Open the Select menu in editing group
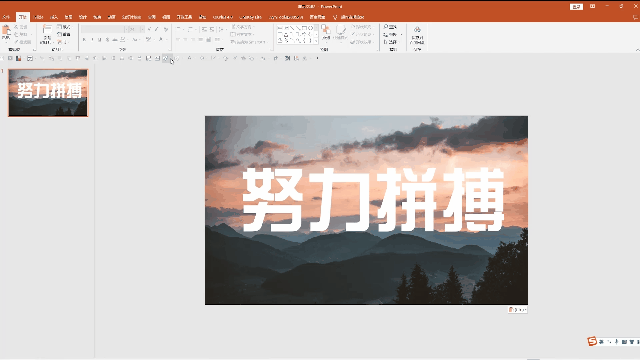The width and height of the screenshot is (640, 360). pyautogui.click(x=391, y=42)
